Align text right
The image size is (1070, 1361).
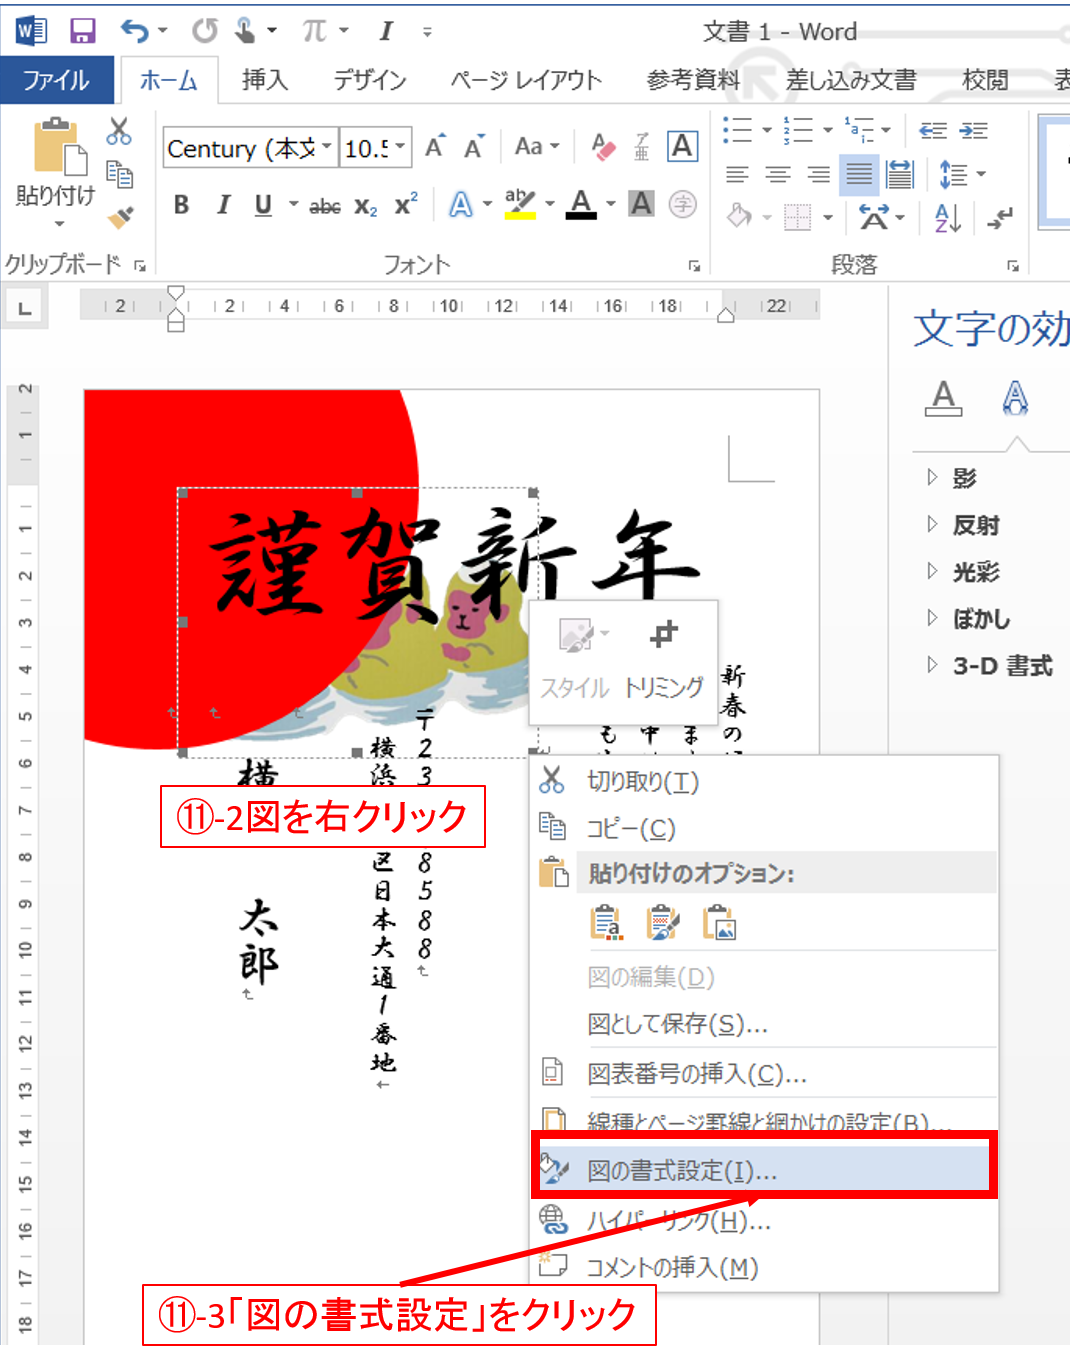coord(819,175)
